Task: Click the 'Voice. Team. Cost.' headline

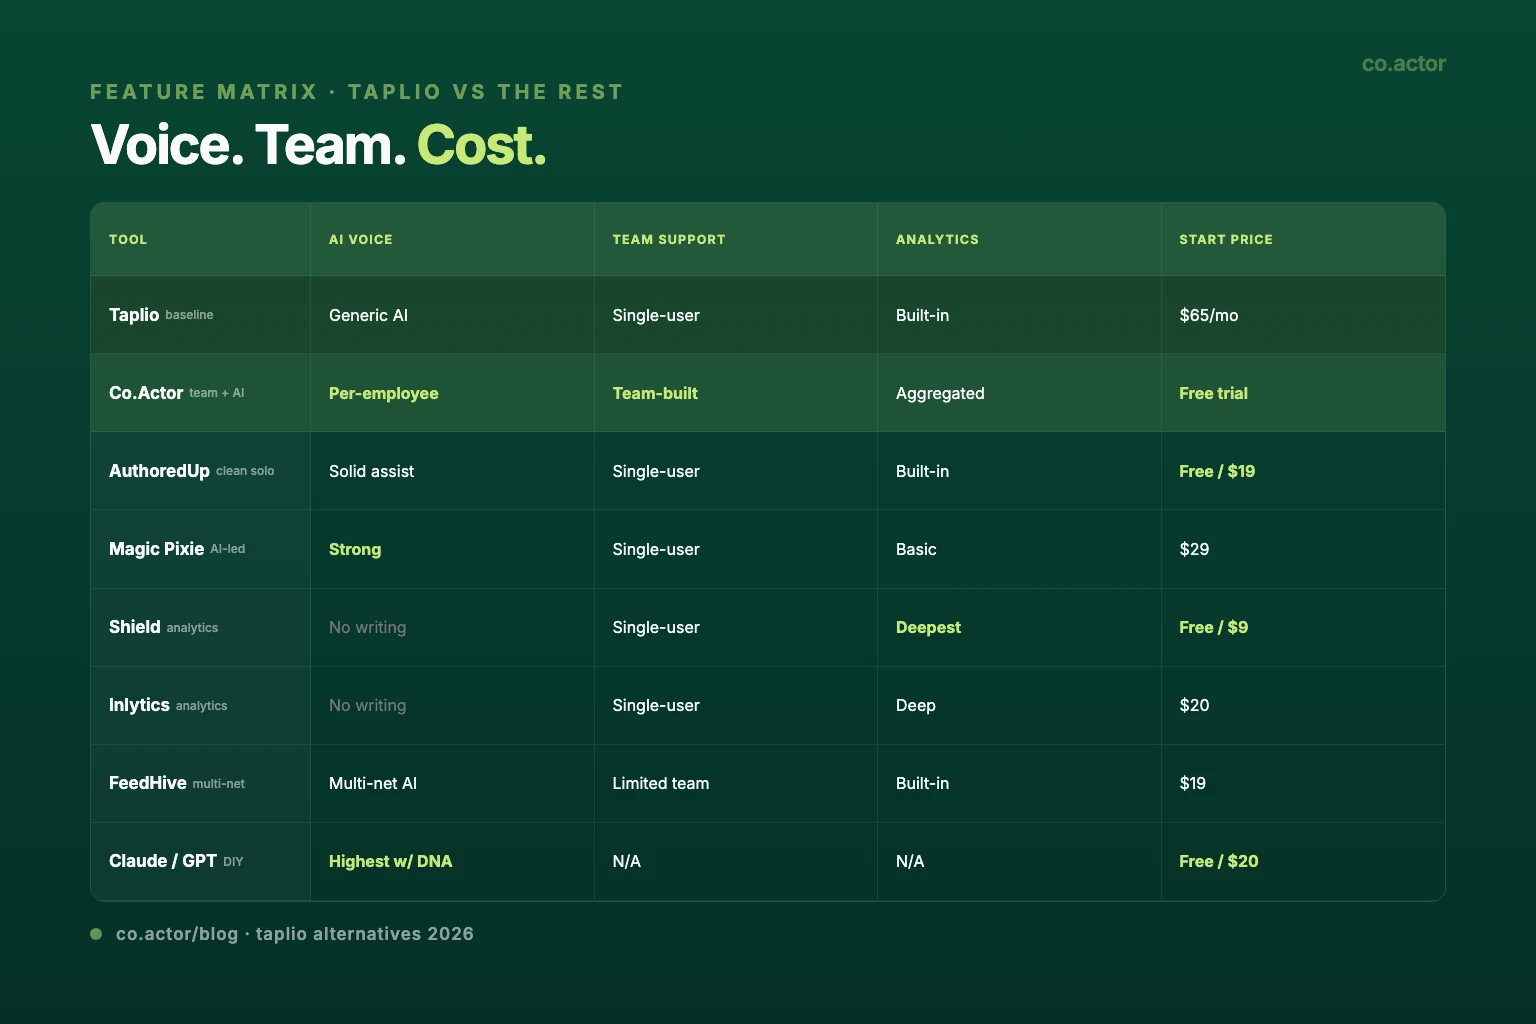Action: pos(318,145)
